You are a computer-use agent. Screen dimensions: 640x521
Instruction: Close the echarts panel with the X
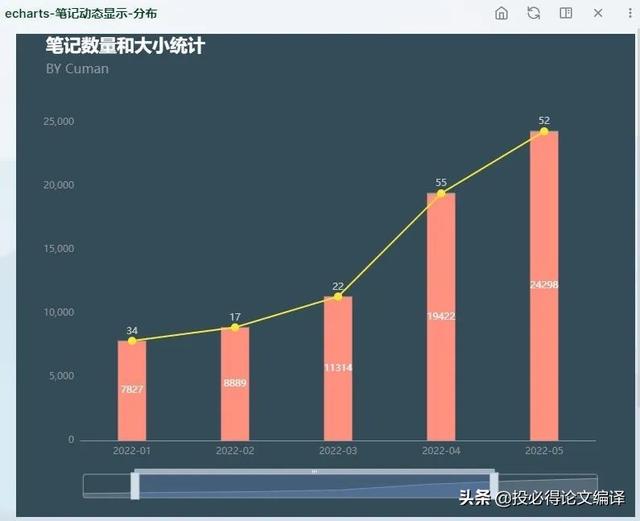tap(598, 13)
